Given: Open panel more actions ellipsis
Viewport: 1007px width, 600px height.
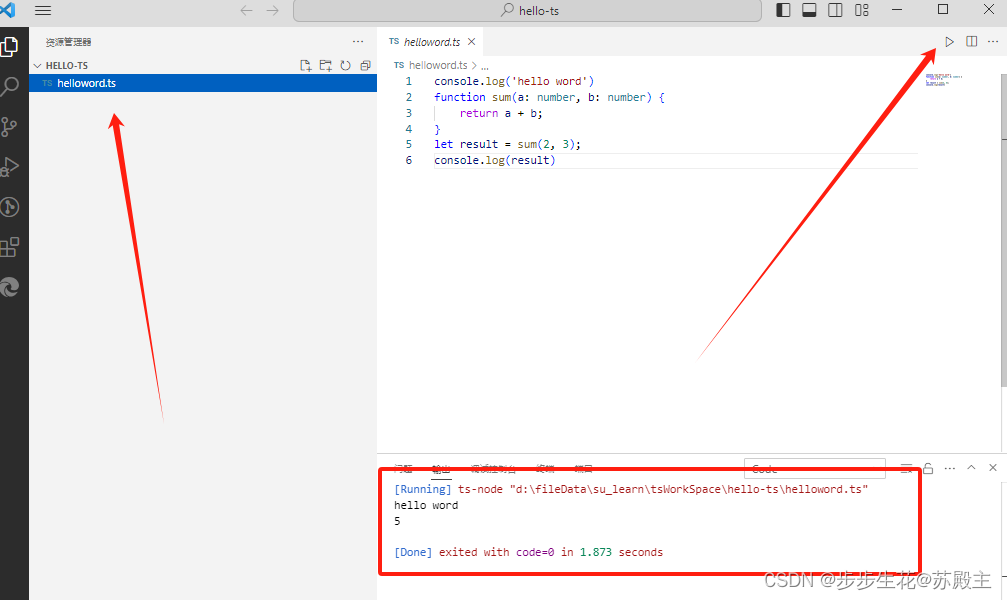Looking at the screenshot, I should 950,468.
